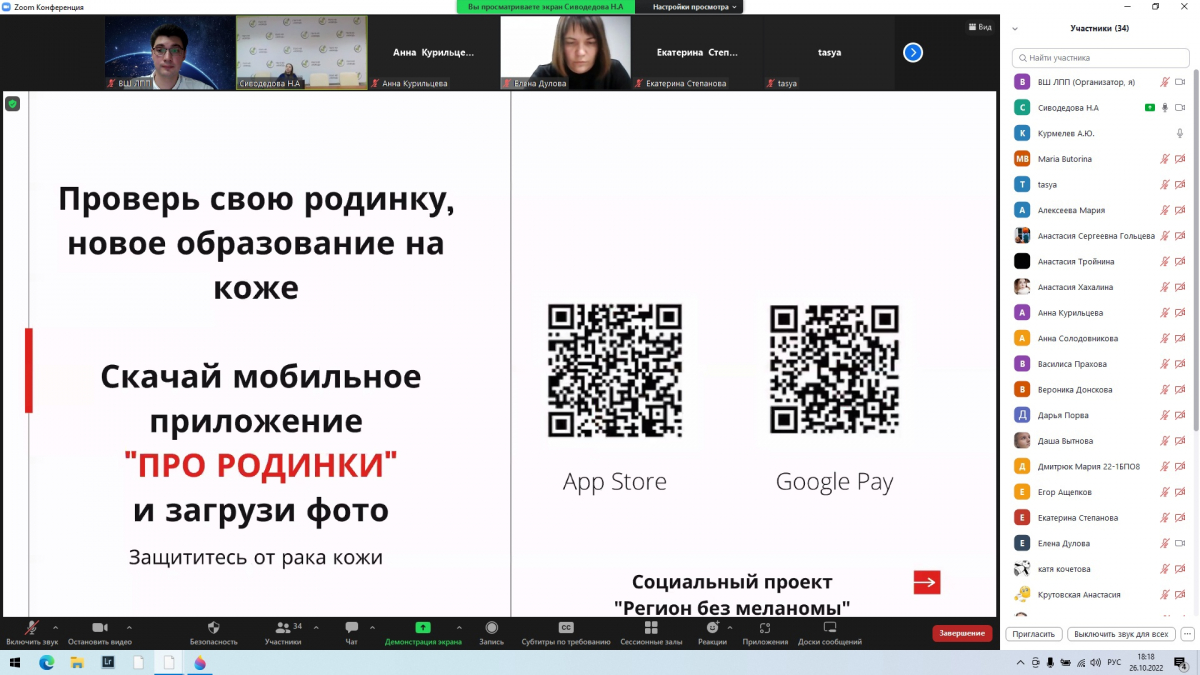
Task: Click App Store QR code on slide
Action: click(614, 371)
